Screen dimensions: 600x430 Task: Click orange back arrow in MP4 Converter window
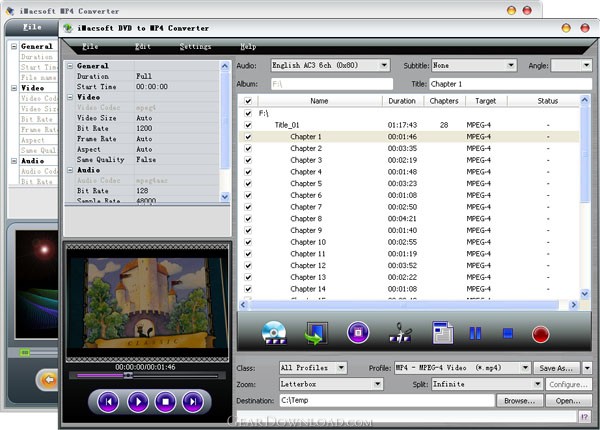pyautogui.click(x=49, y=380)
